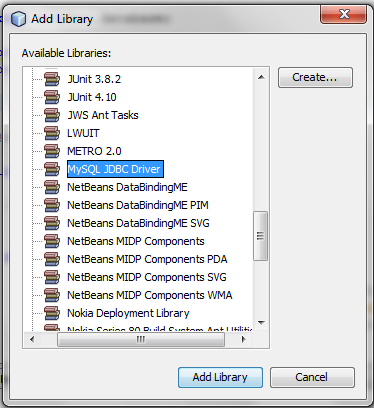Select JUnit 3.8.2 in the library list
The height and width of the screenshot is (408, 374).
pyautogui.click(x=94, y=79)
